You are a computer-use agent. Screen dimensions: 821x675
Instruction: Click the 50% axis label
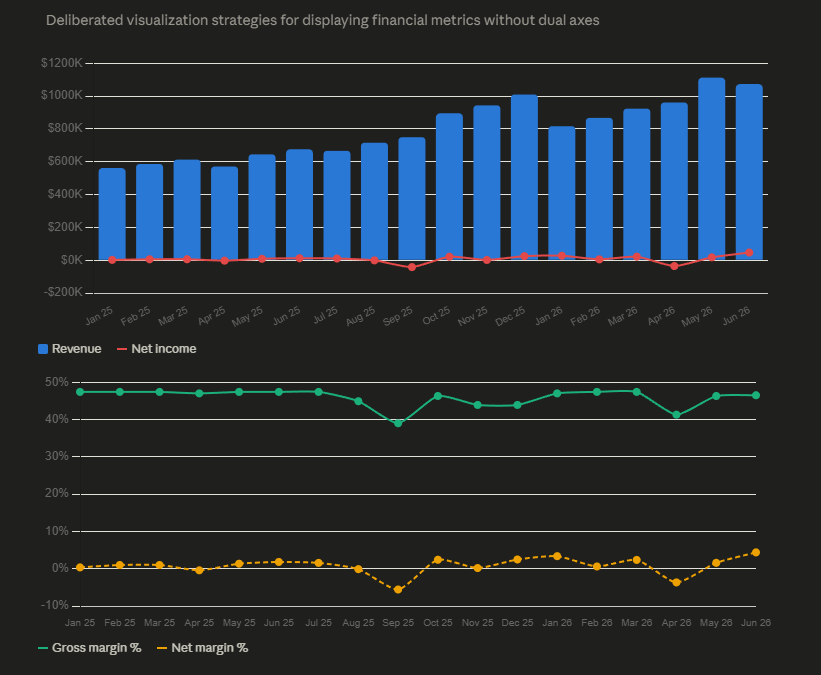coord(57,382)
